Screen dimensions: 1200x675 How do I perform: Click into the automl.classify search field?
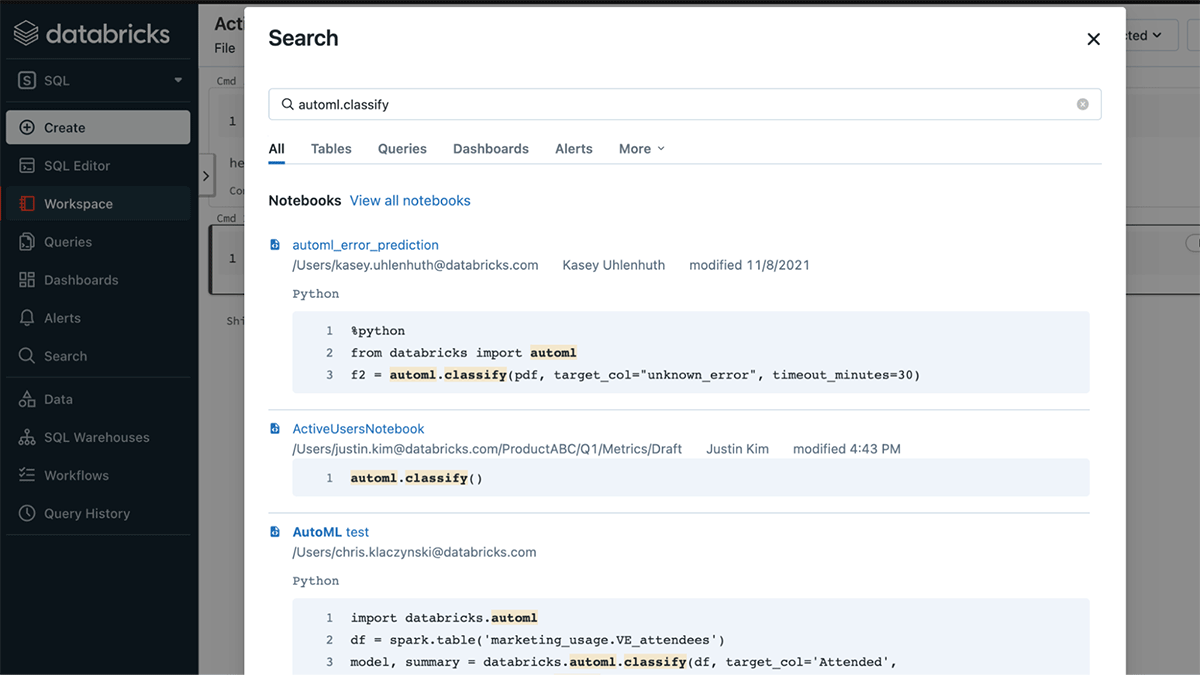pyautogui.click(x=680, y=104)
